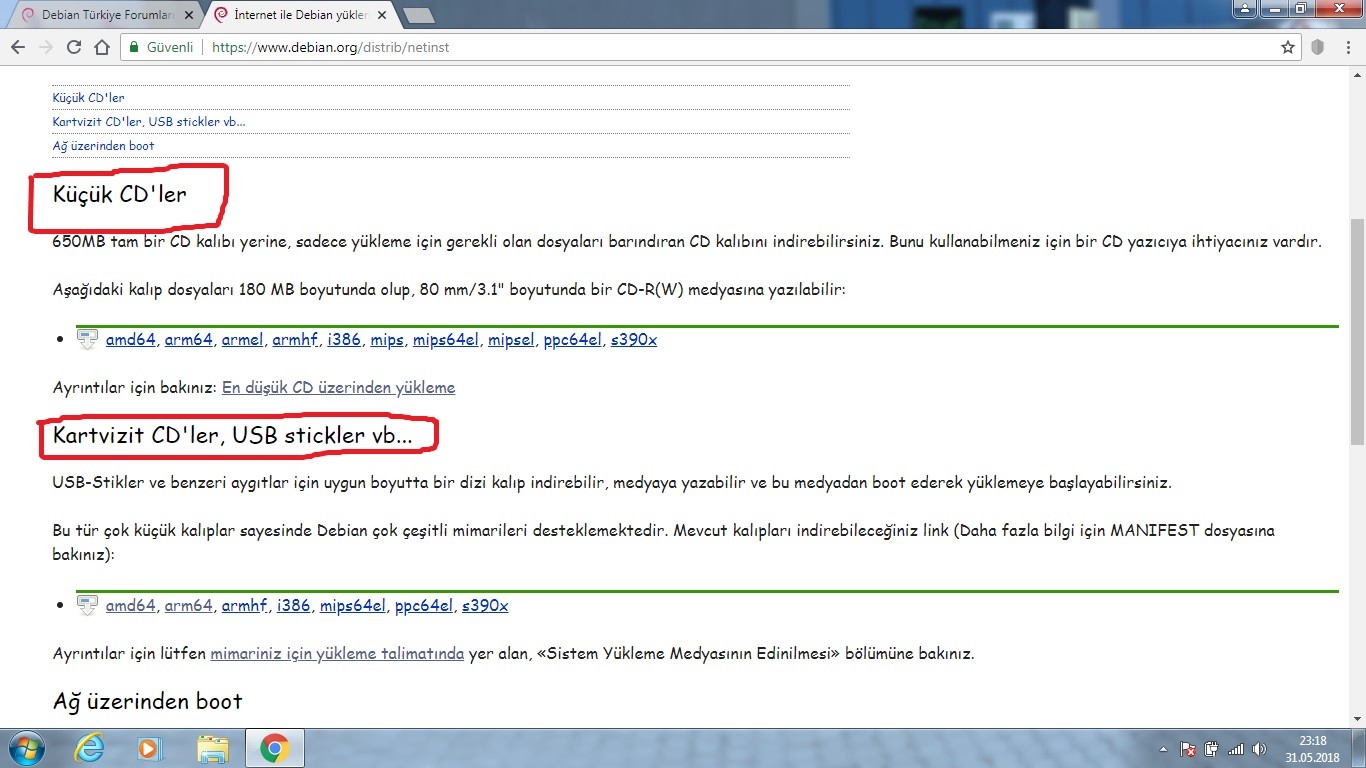Open armhf link under Küçük CD'ler
This screenshot has width=1366, height=768.
click(295, 340)
